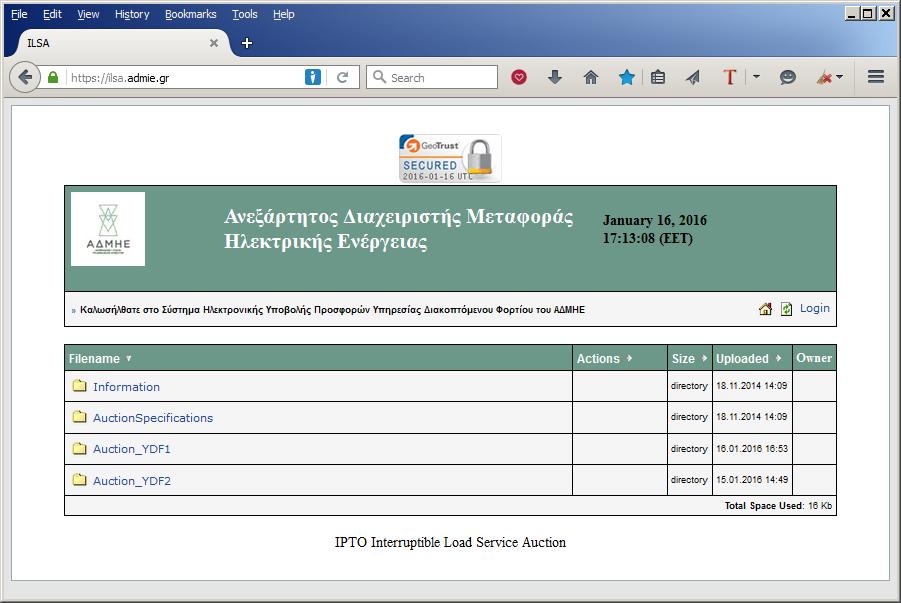Maximize the browser window
Screen dimensions: 901x603
click(868, 13)
